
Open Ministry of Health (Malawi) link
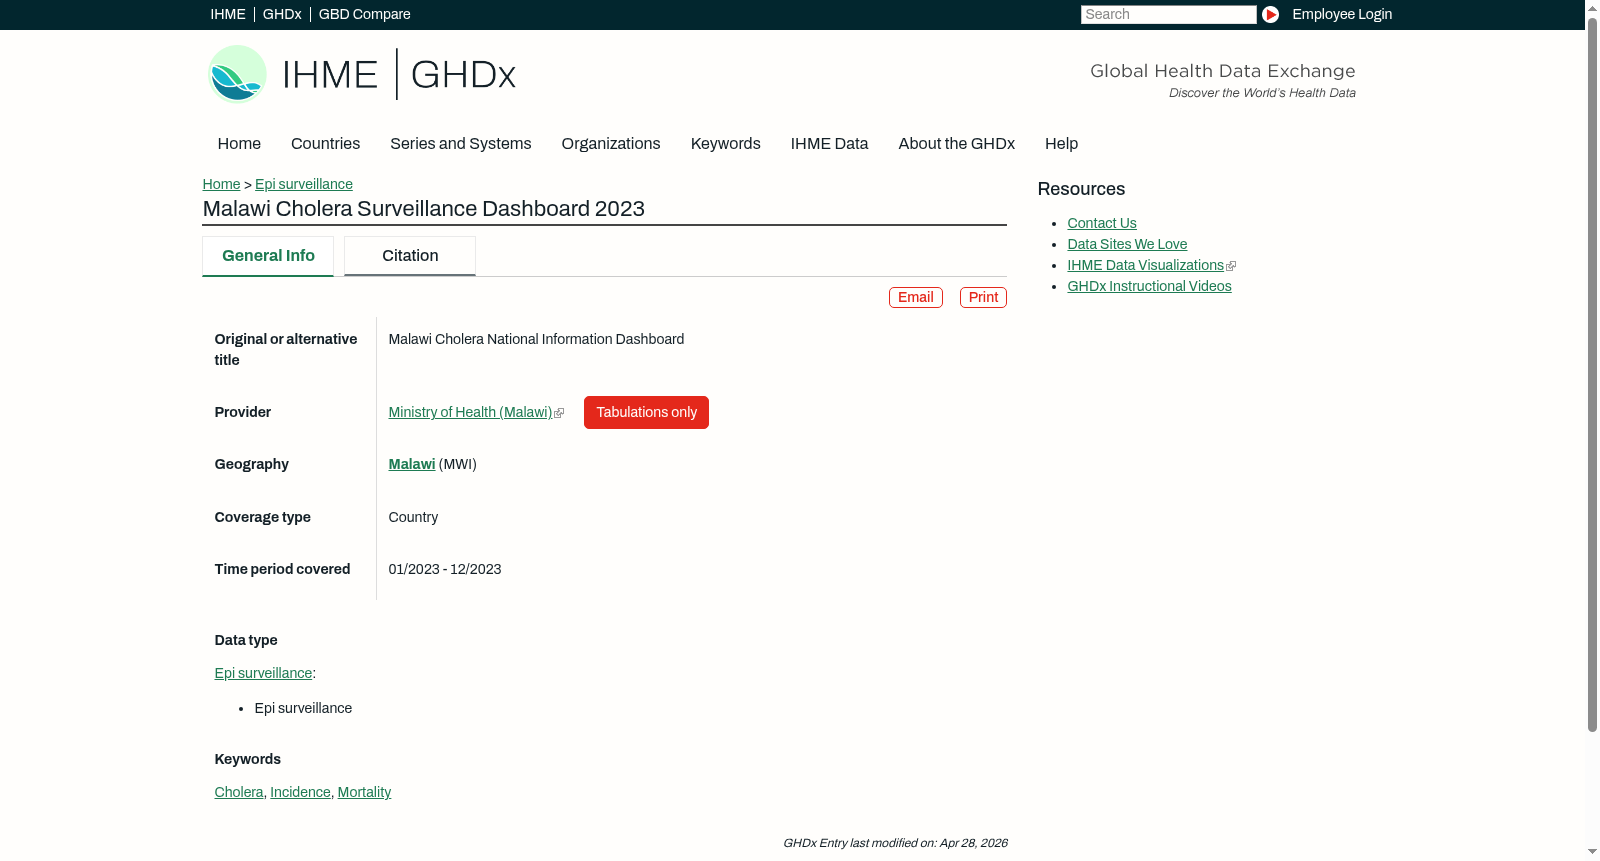pyautogui.click(x=470, y=413)
